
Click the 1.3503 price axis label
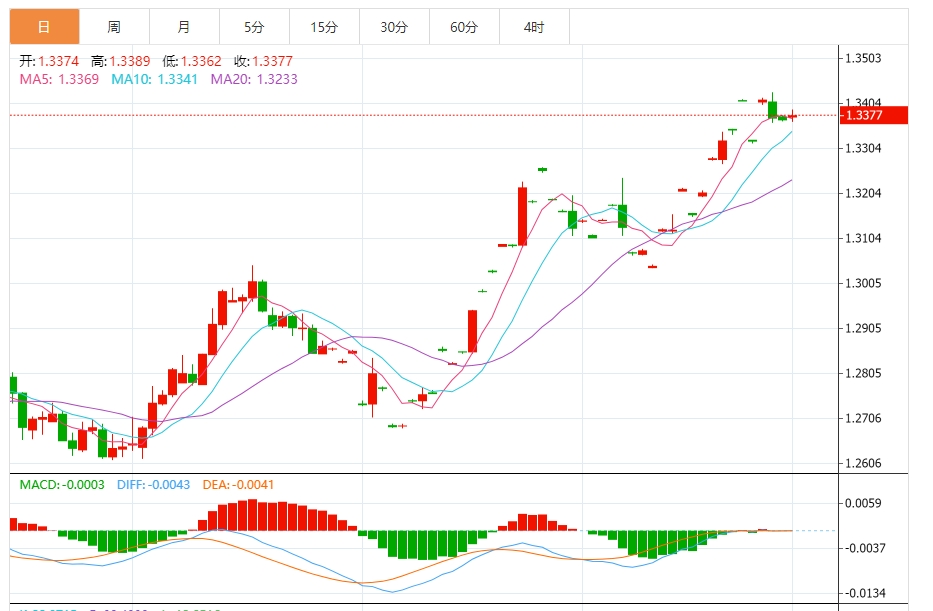[863, 58]
